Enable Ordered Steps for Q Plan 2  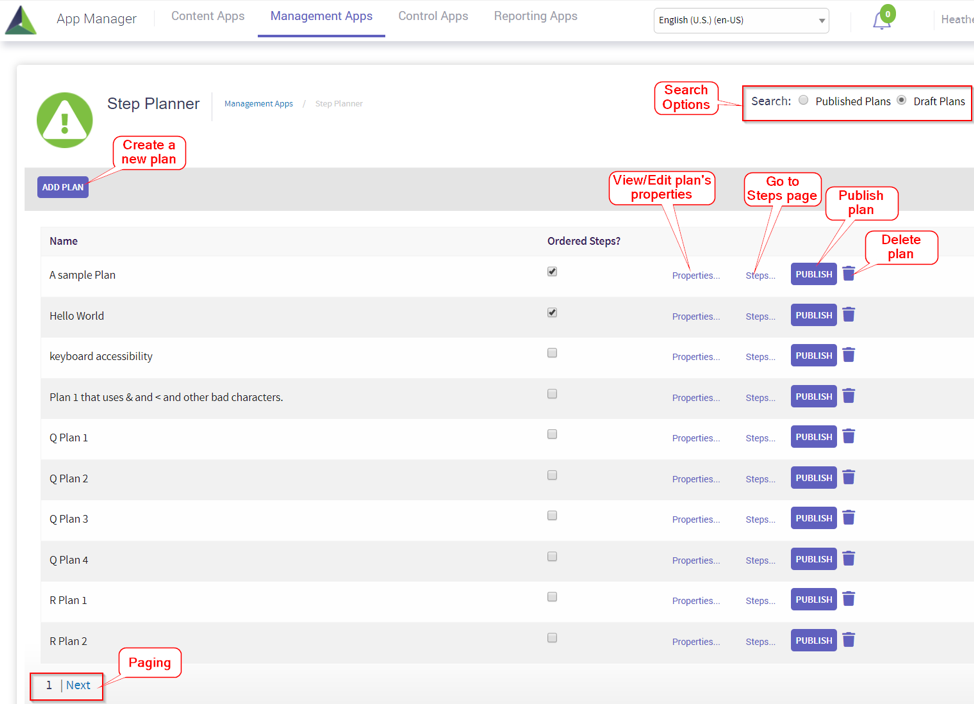coord(552,476)
